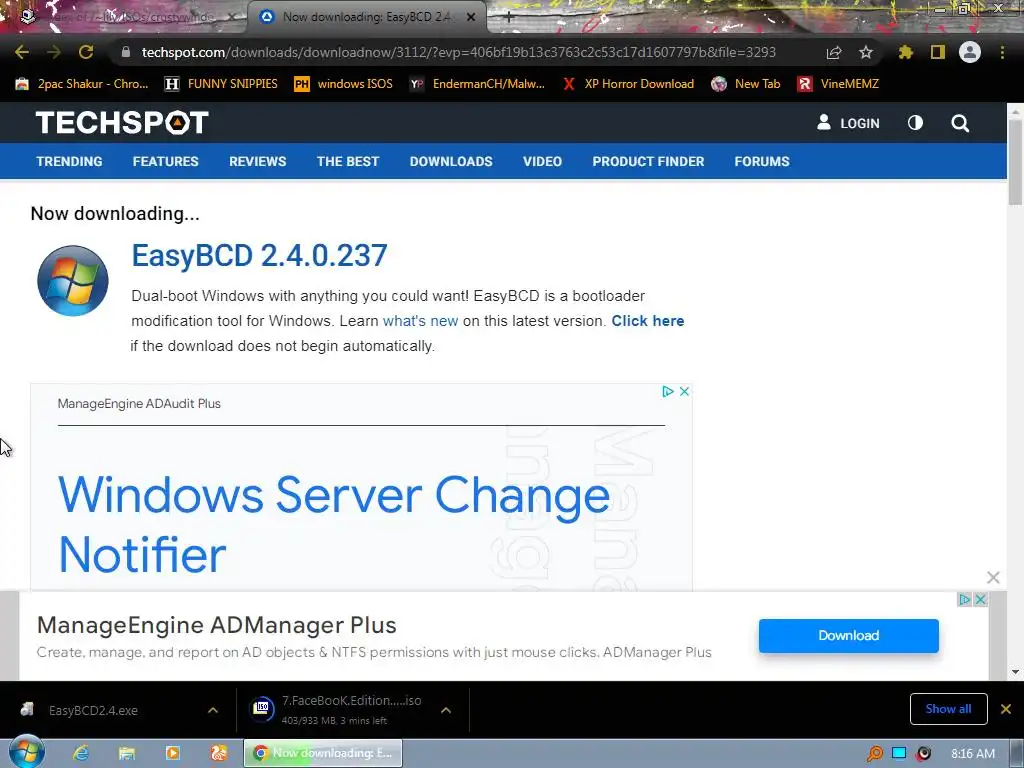
Task: Open the windows ISOS bookmark
Action: [x=344, y=84]
